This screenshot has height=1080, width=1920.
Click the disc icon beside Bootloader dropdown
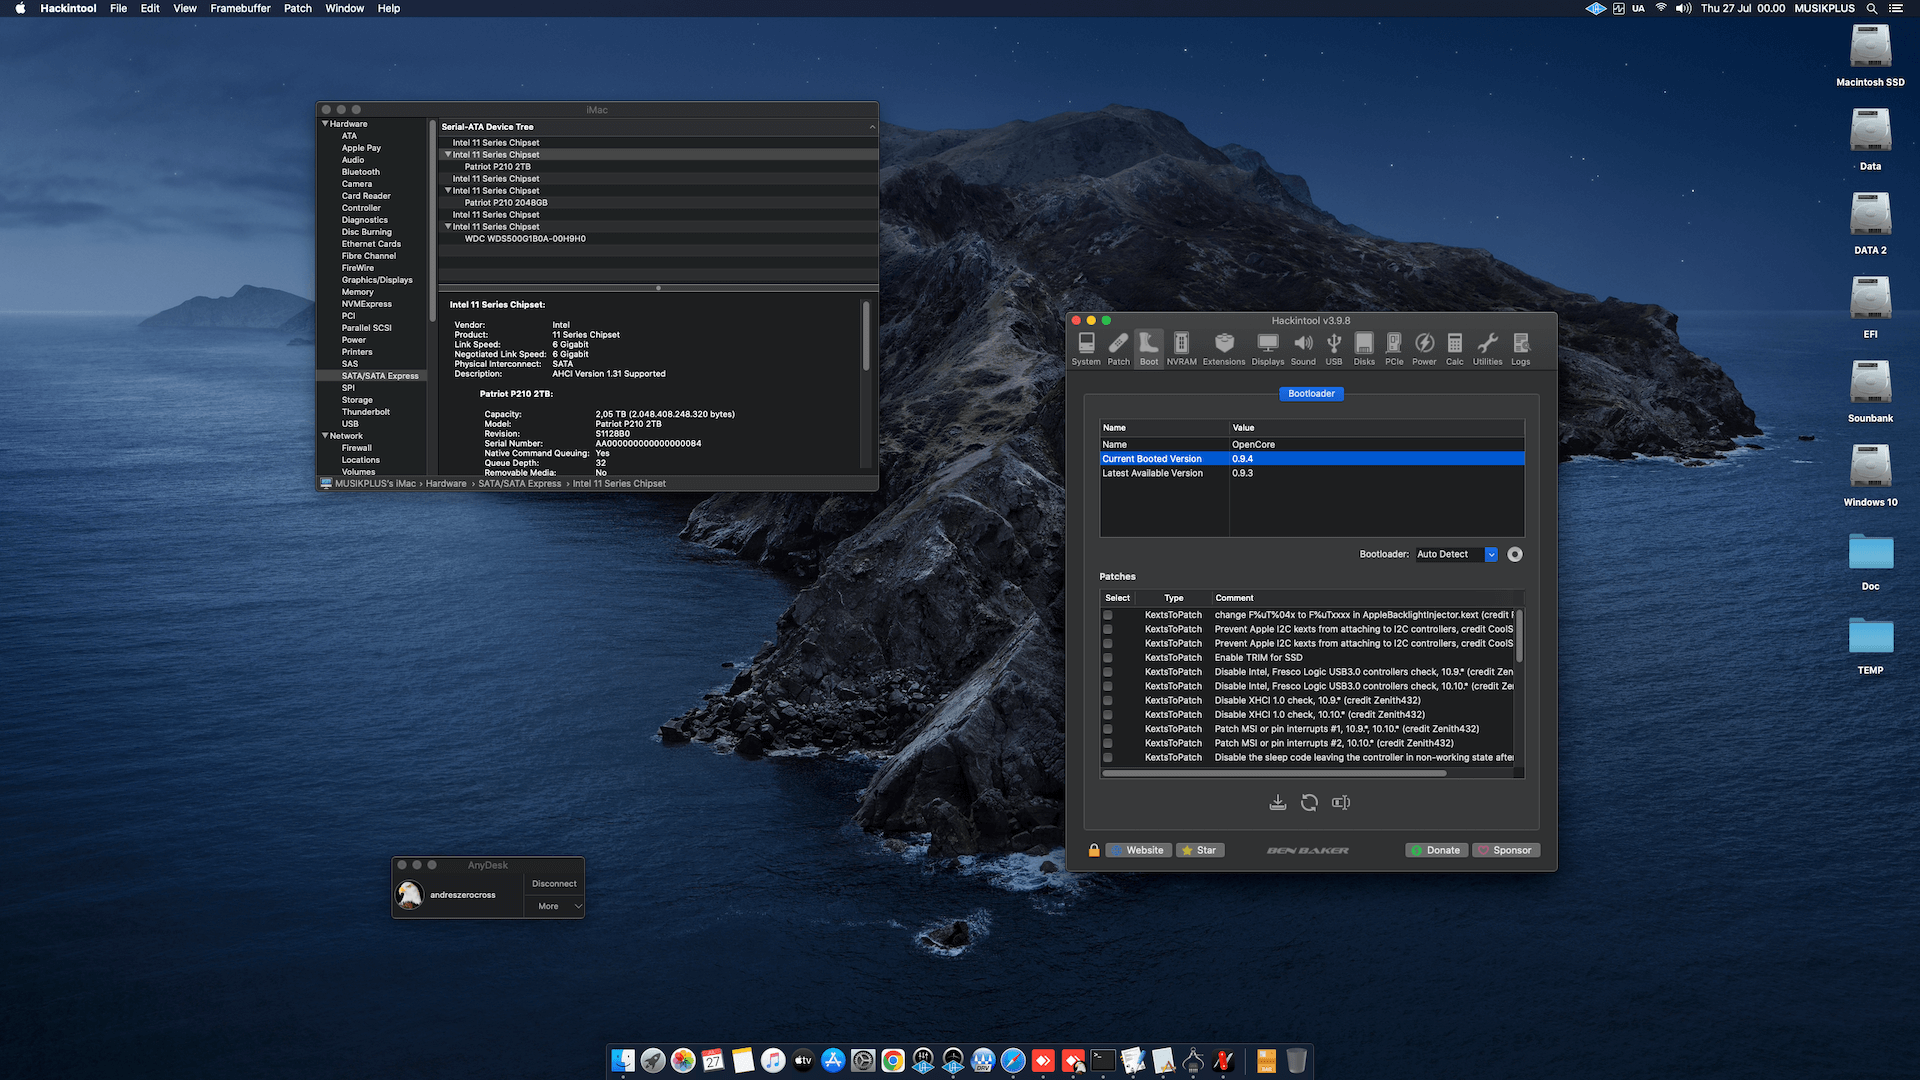1515,554
